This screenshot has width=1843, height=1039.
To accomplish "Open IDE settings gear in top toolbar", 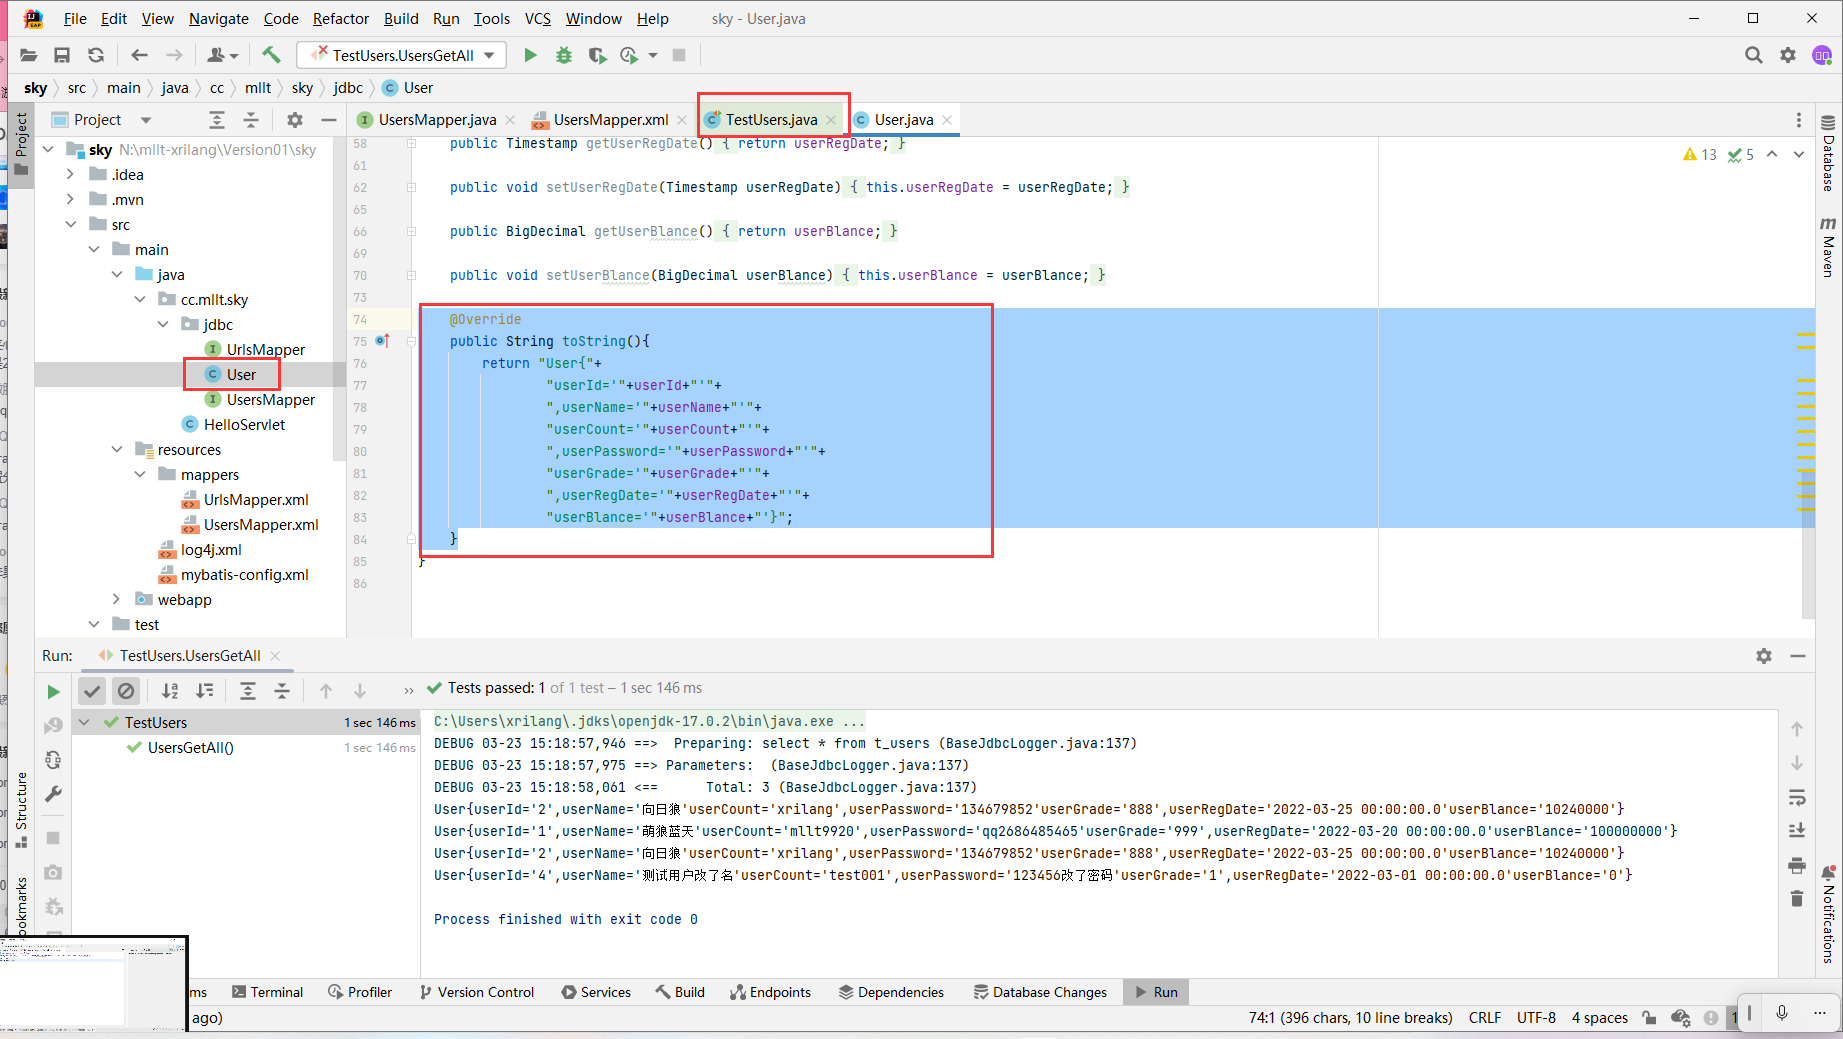I will click(x=1788, y=55).
